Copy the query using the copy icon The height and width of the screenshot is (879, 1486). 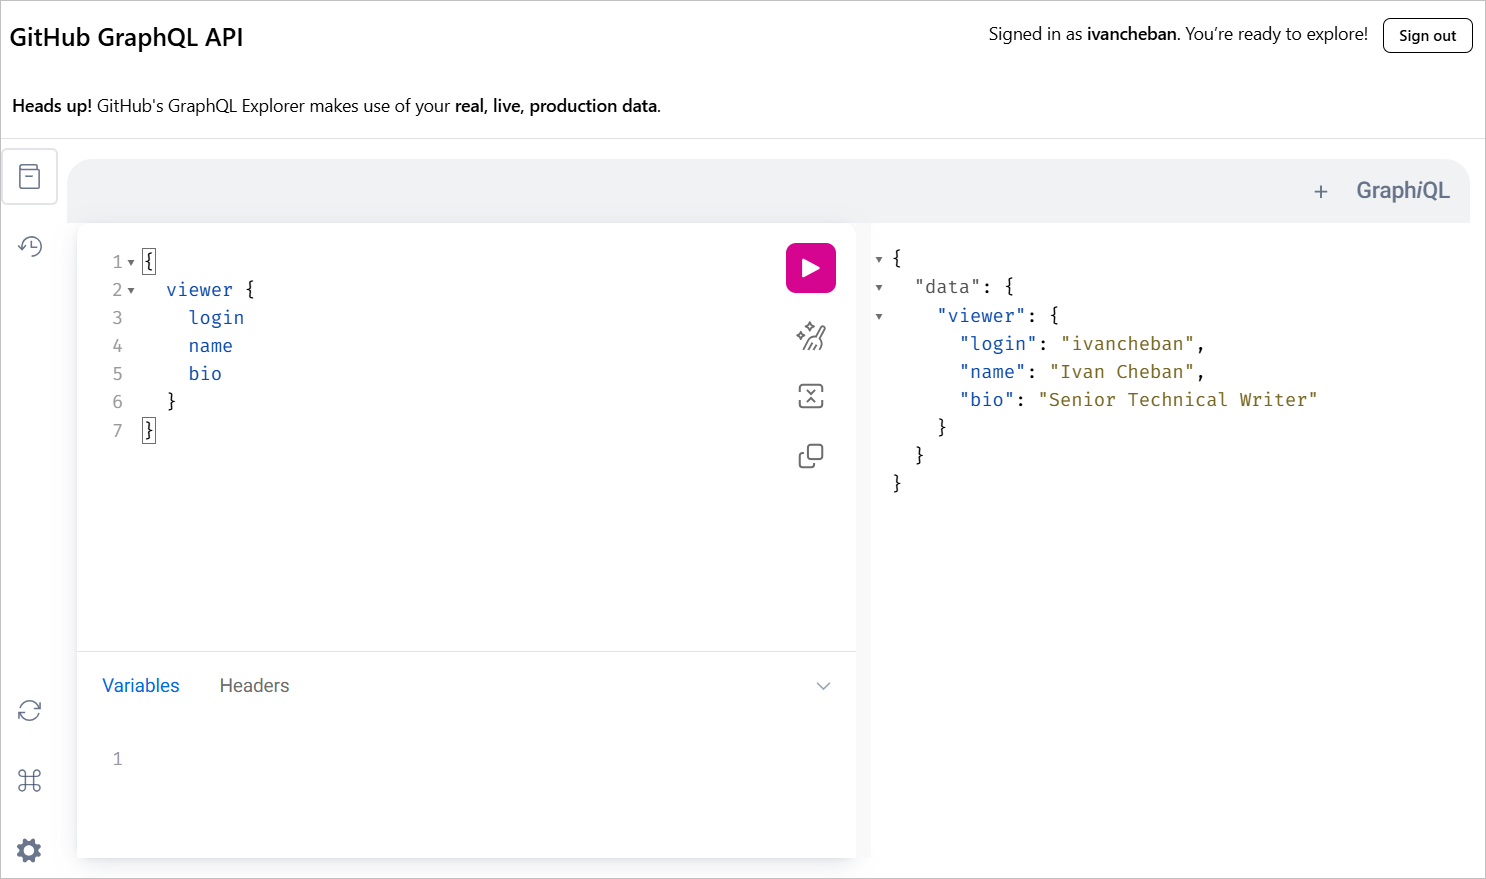tap(810, 455)
